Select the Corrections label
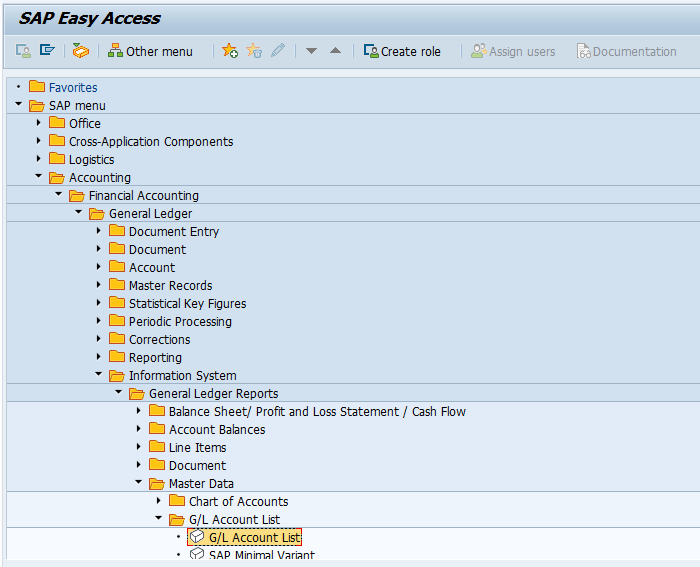The height and width of the screenshot is (567, 700). click(x=159, y=340)
